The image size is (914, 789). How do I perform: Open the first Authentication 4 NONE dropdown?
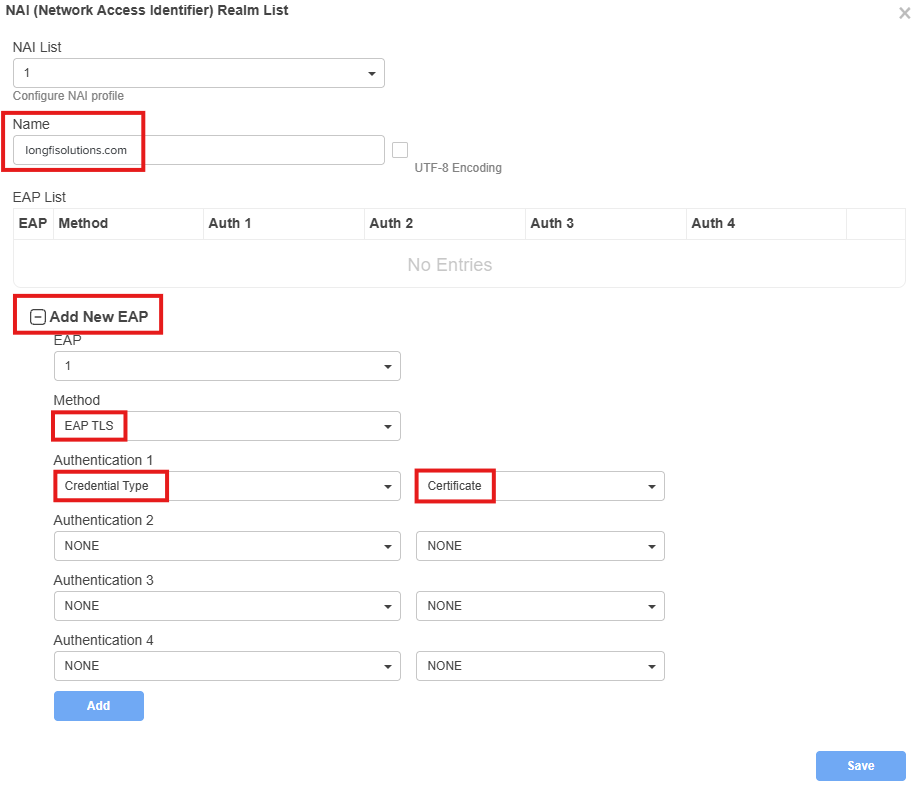click(227, 666)
